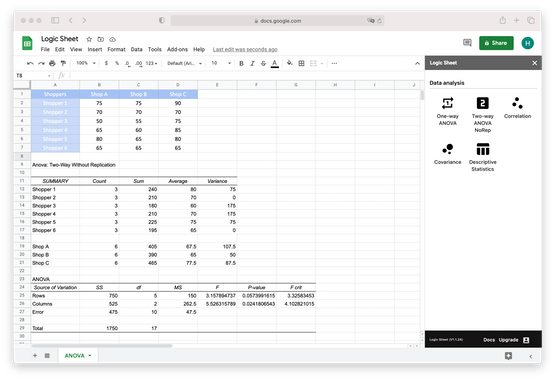Image resolution: width=555 pixels, height=380 pixels.
Task: Open the zoom level dropdown
Action: coord(86,63)
